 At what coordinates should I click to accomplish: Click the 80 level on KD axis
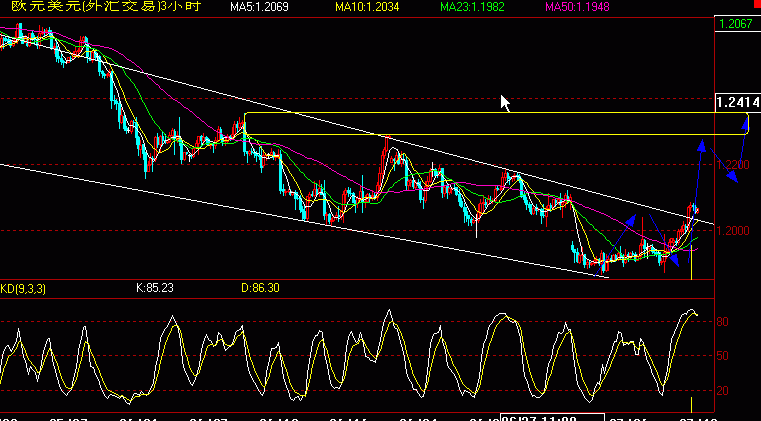pos(723,322)
